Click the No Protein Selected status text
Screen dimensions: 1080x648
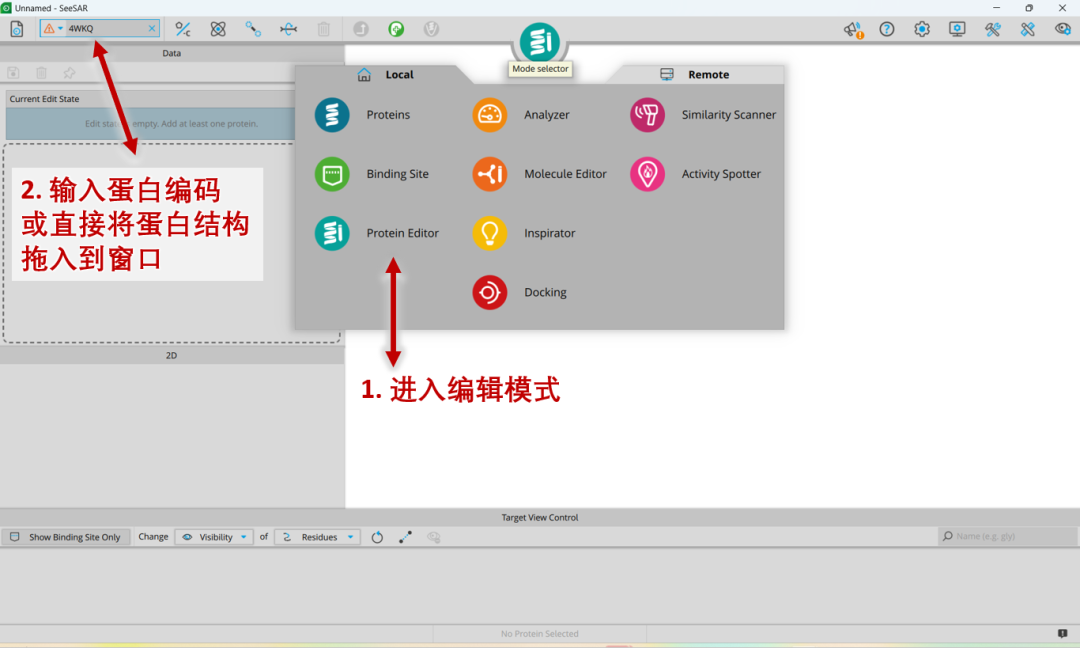539,634
